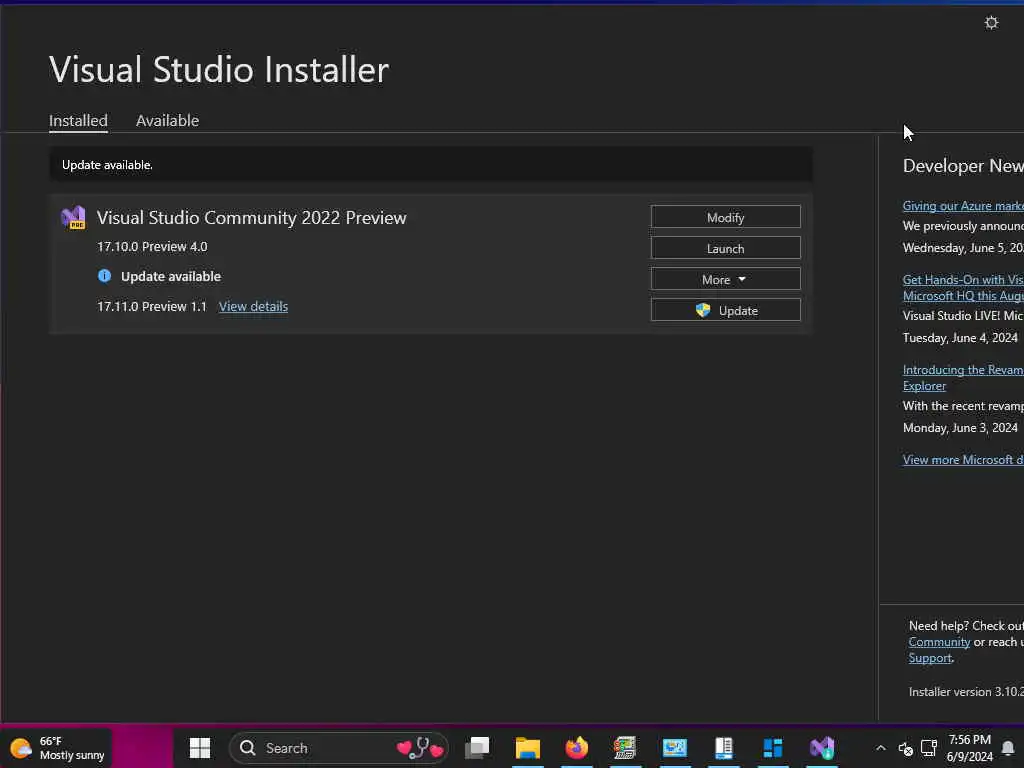Click the Update button with shield
The width and height of the screenshot is (1024, 768).
click(x=726, y=310)
